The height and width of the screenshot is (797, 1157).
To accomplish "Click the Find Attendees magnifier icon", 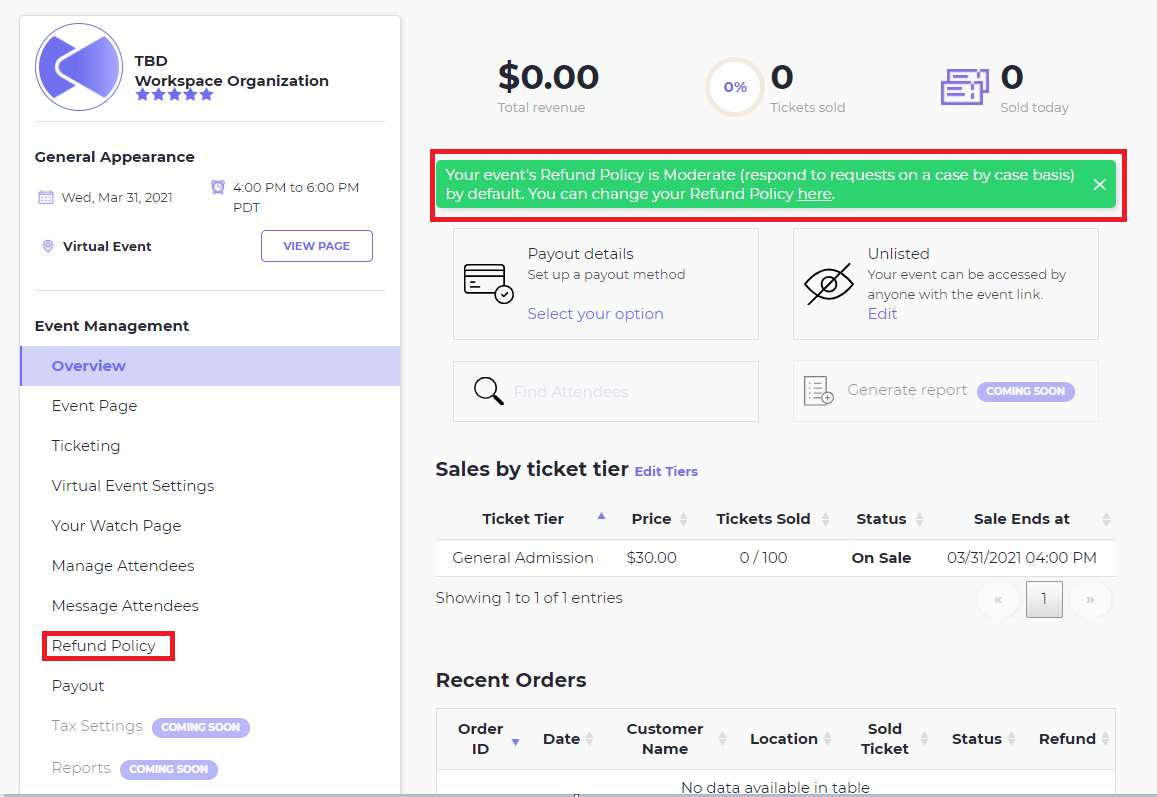I will click(x=489, y=391).
